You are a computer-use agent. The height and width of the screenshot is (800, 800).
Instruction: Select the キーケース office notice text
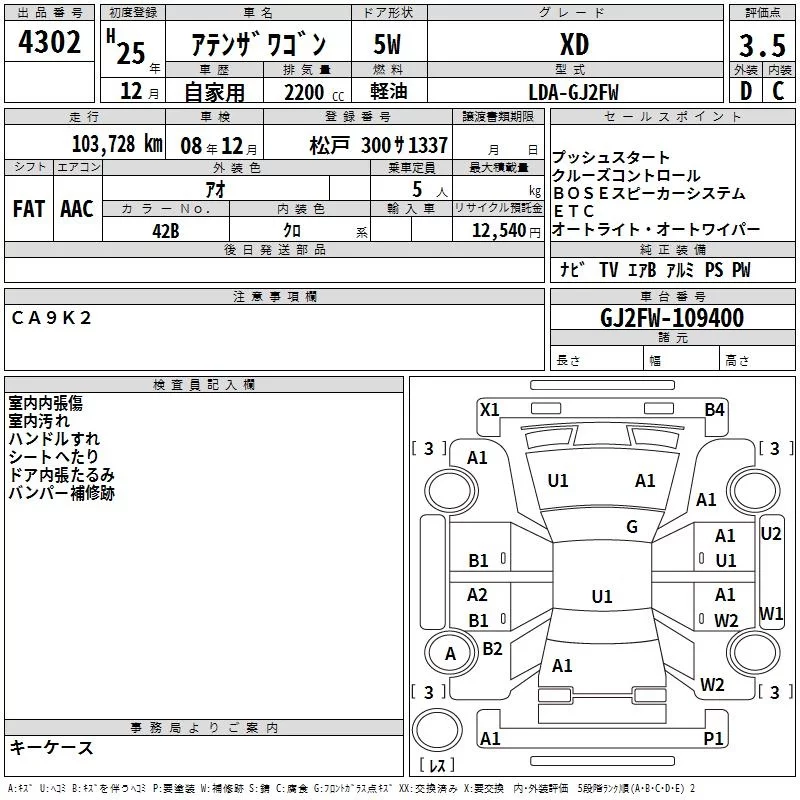(52, 747)
